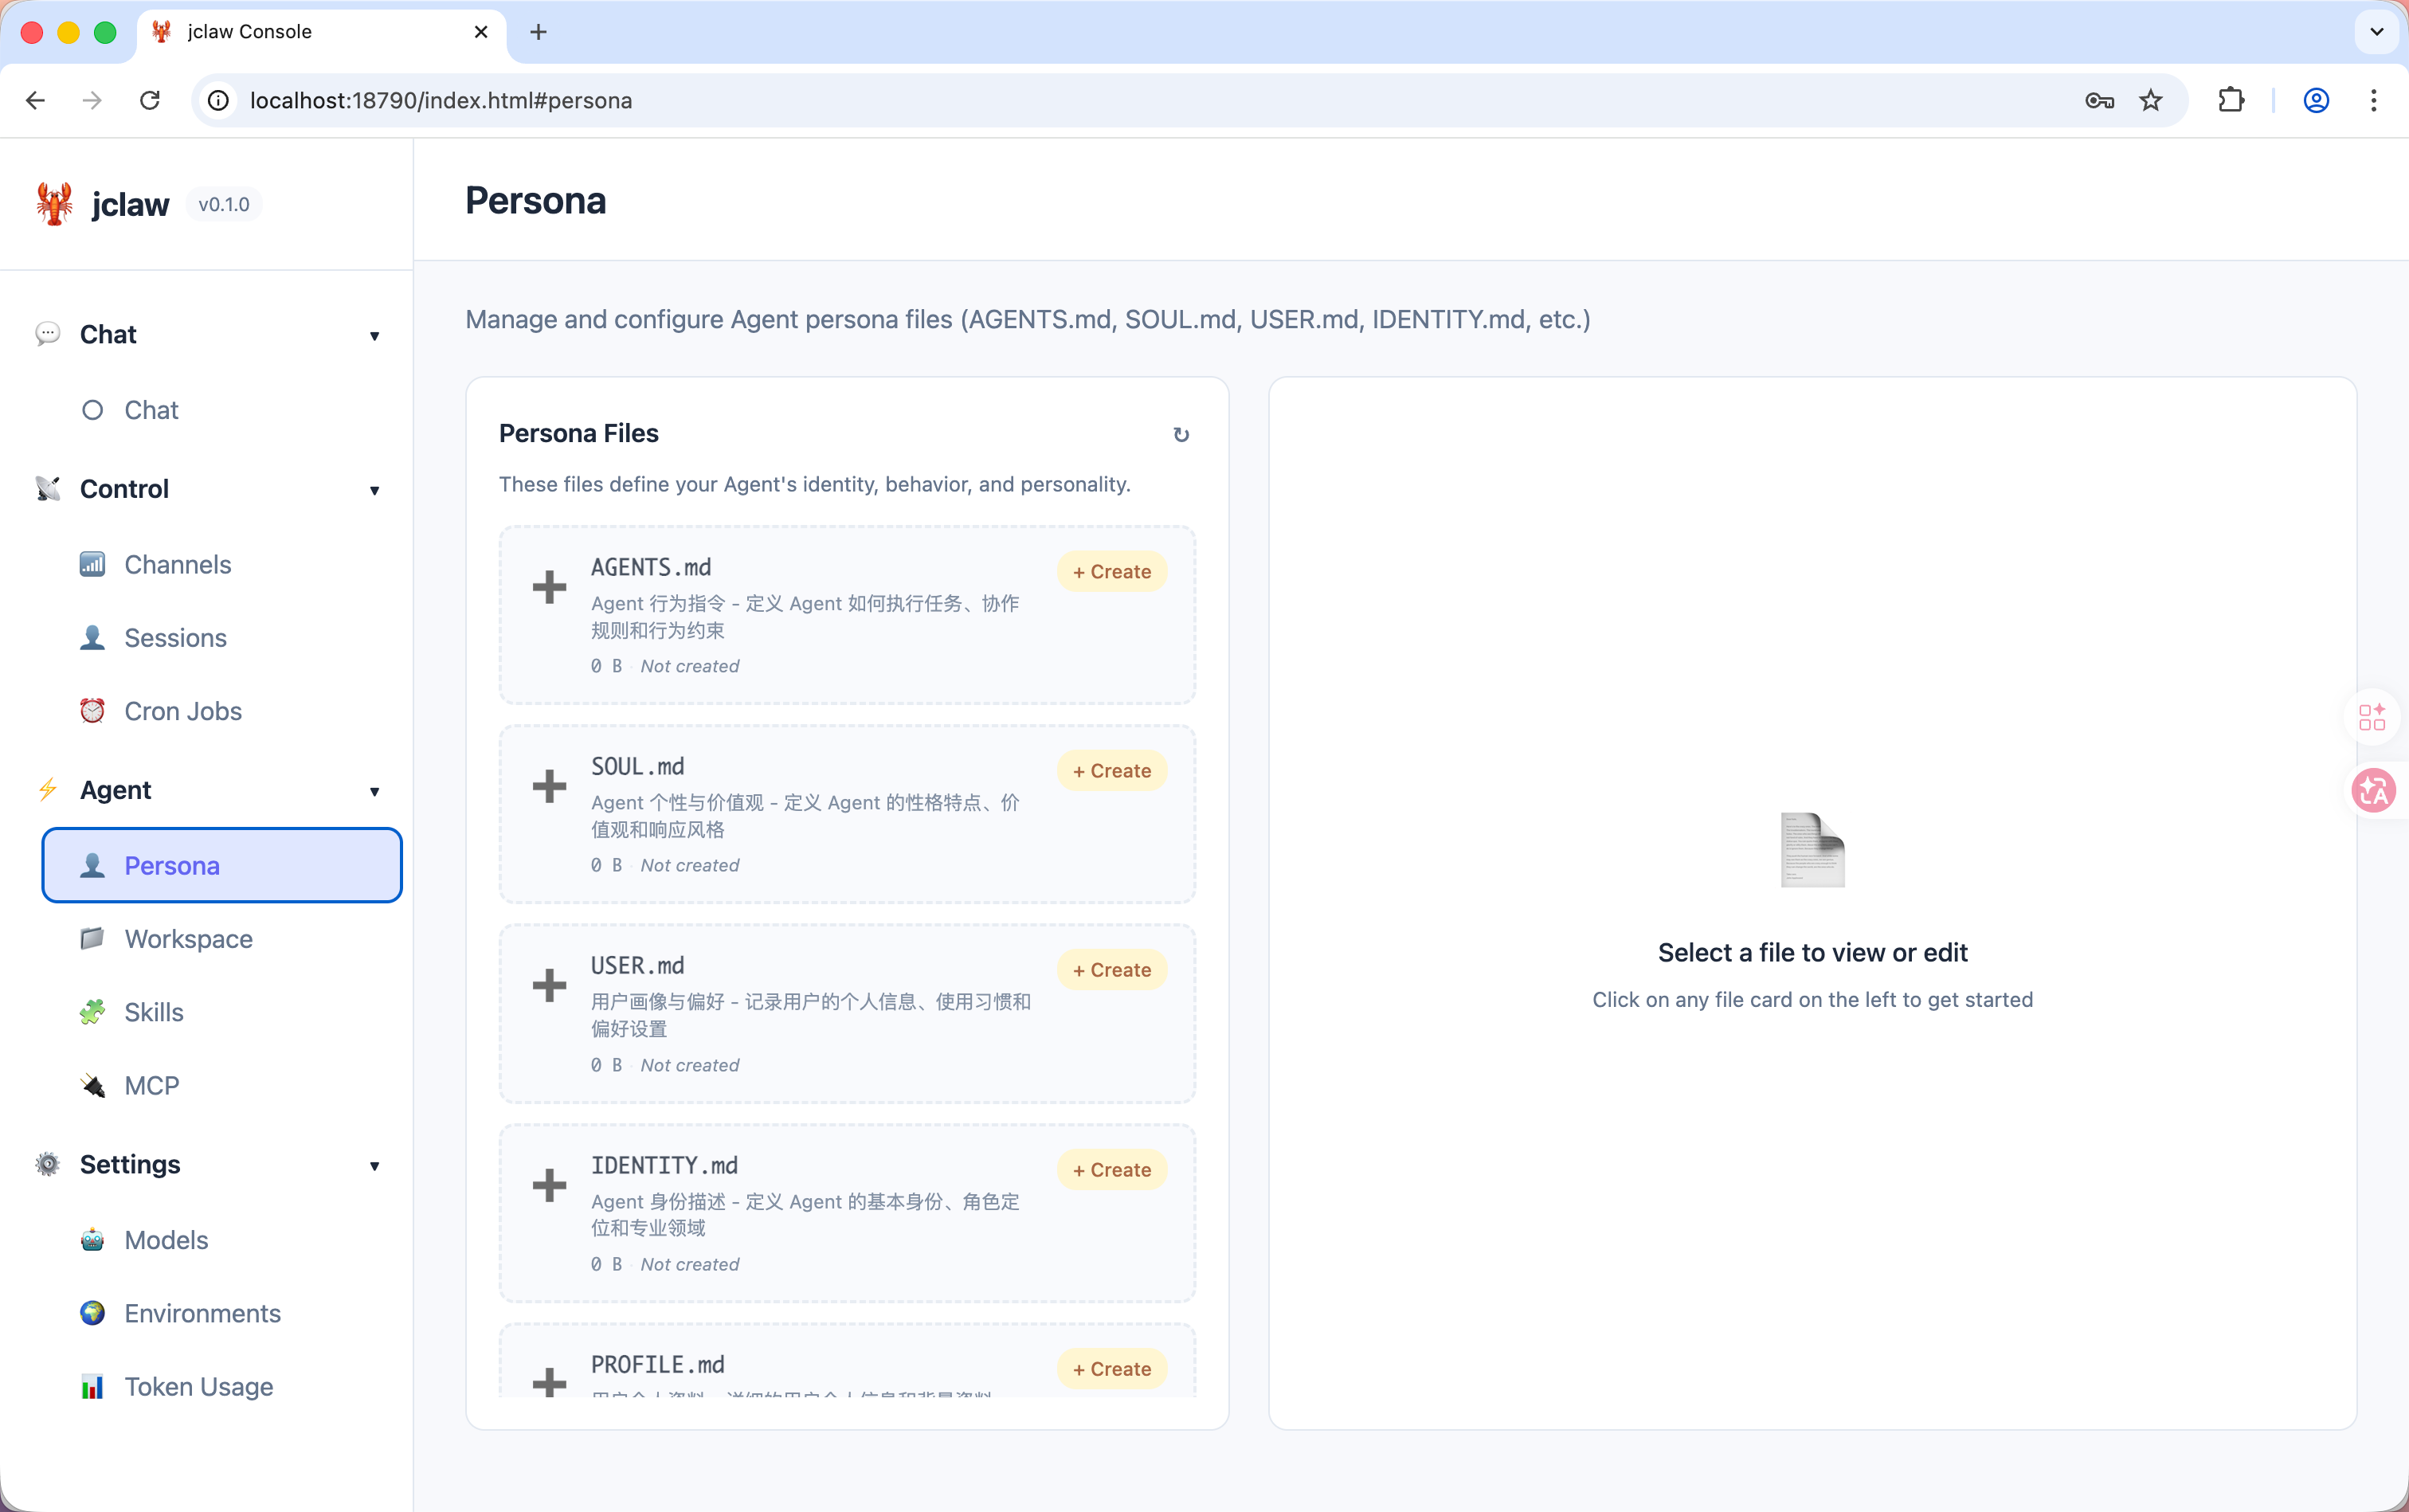Click the 'Not created' status under SOUL.md

coord(690,866)
